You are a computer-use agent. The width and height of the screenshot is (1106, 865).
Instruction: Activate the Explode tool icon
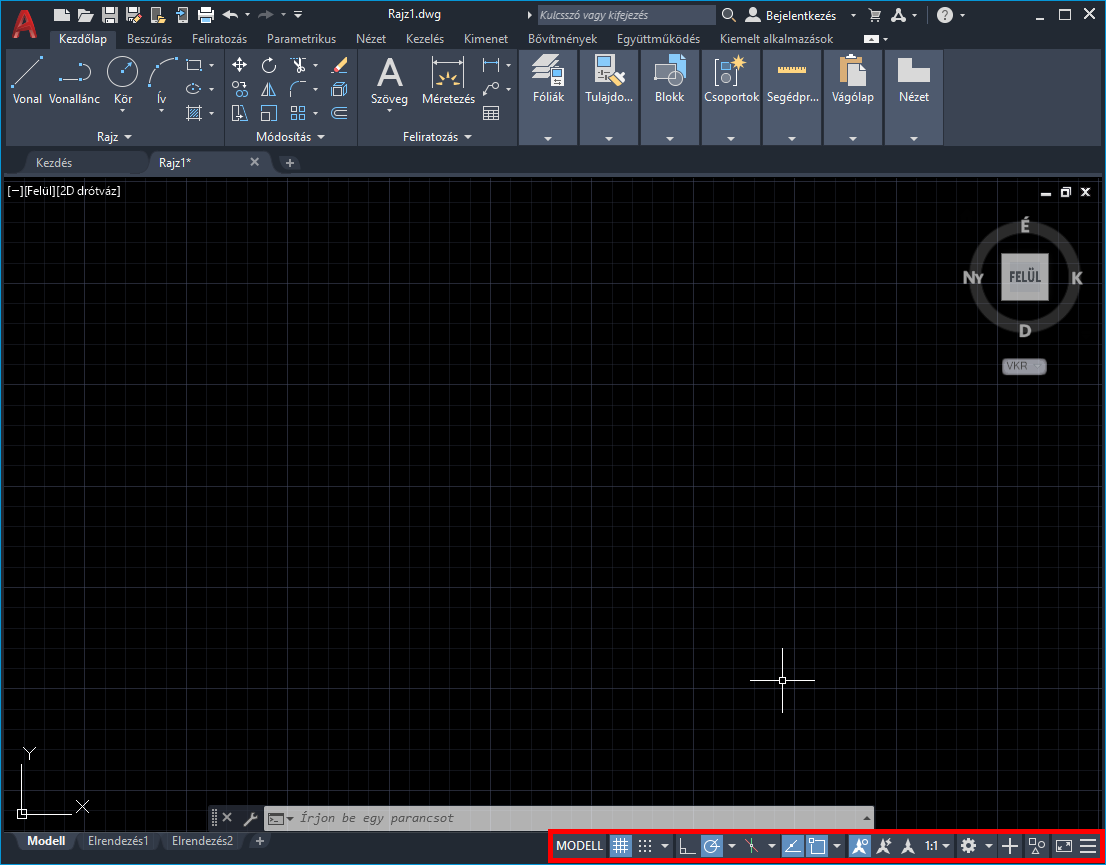click(339, 89)
